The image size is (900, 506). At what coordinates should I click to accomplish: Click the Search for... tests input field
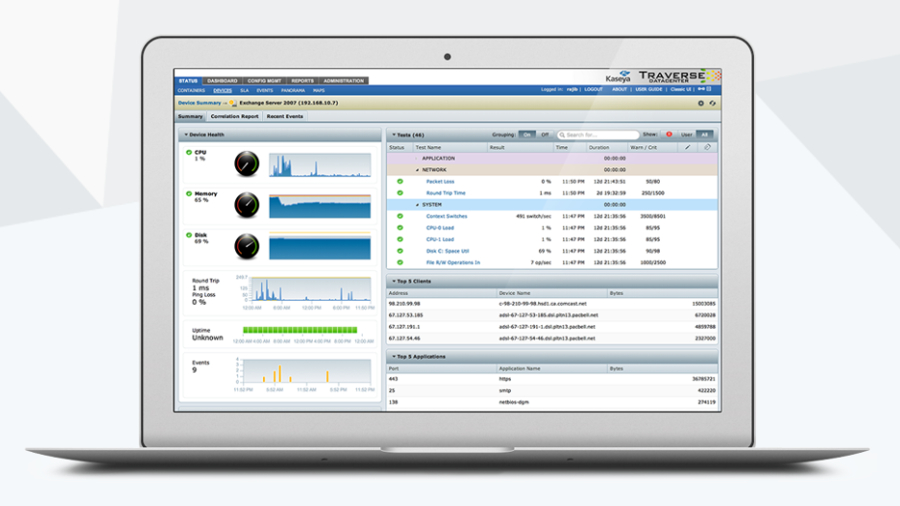coord(598,135)
